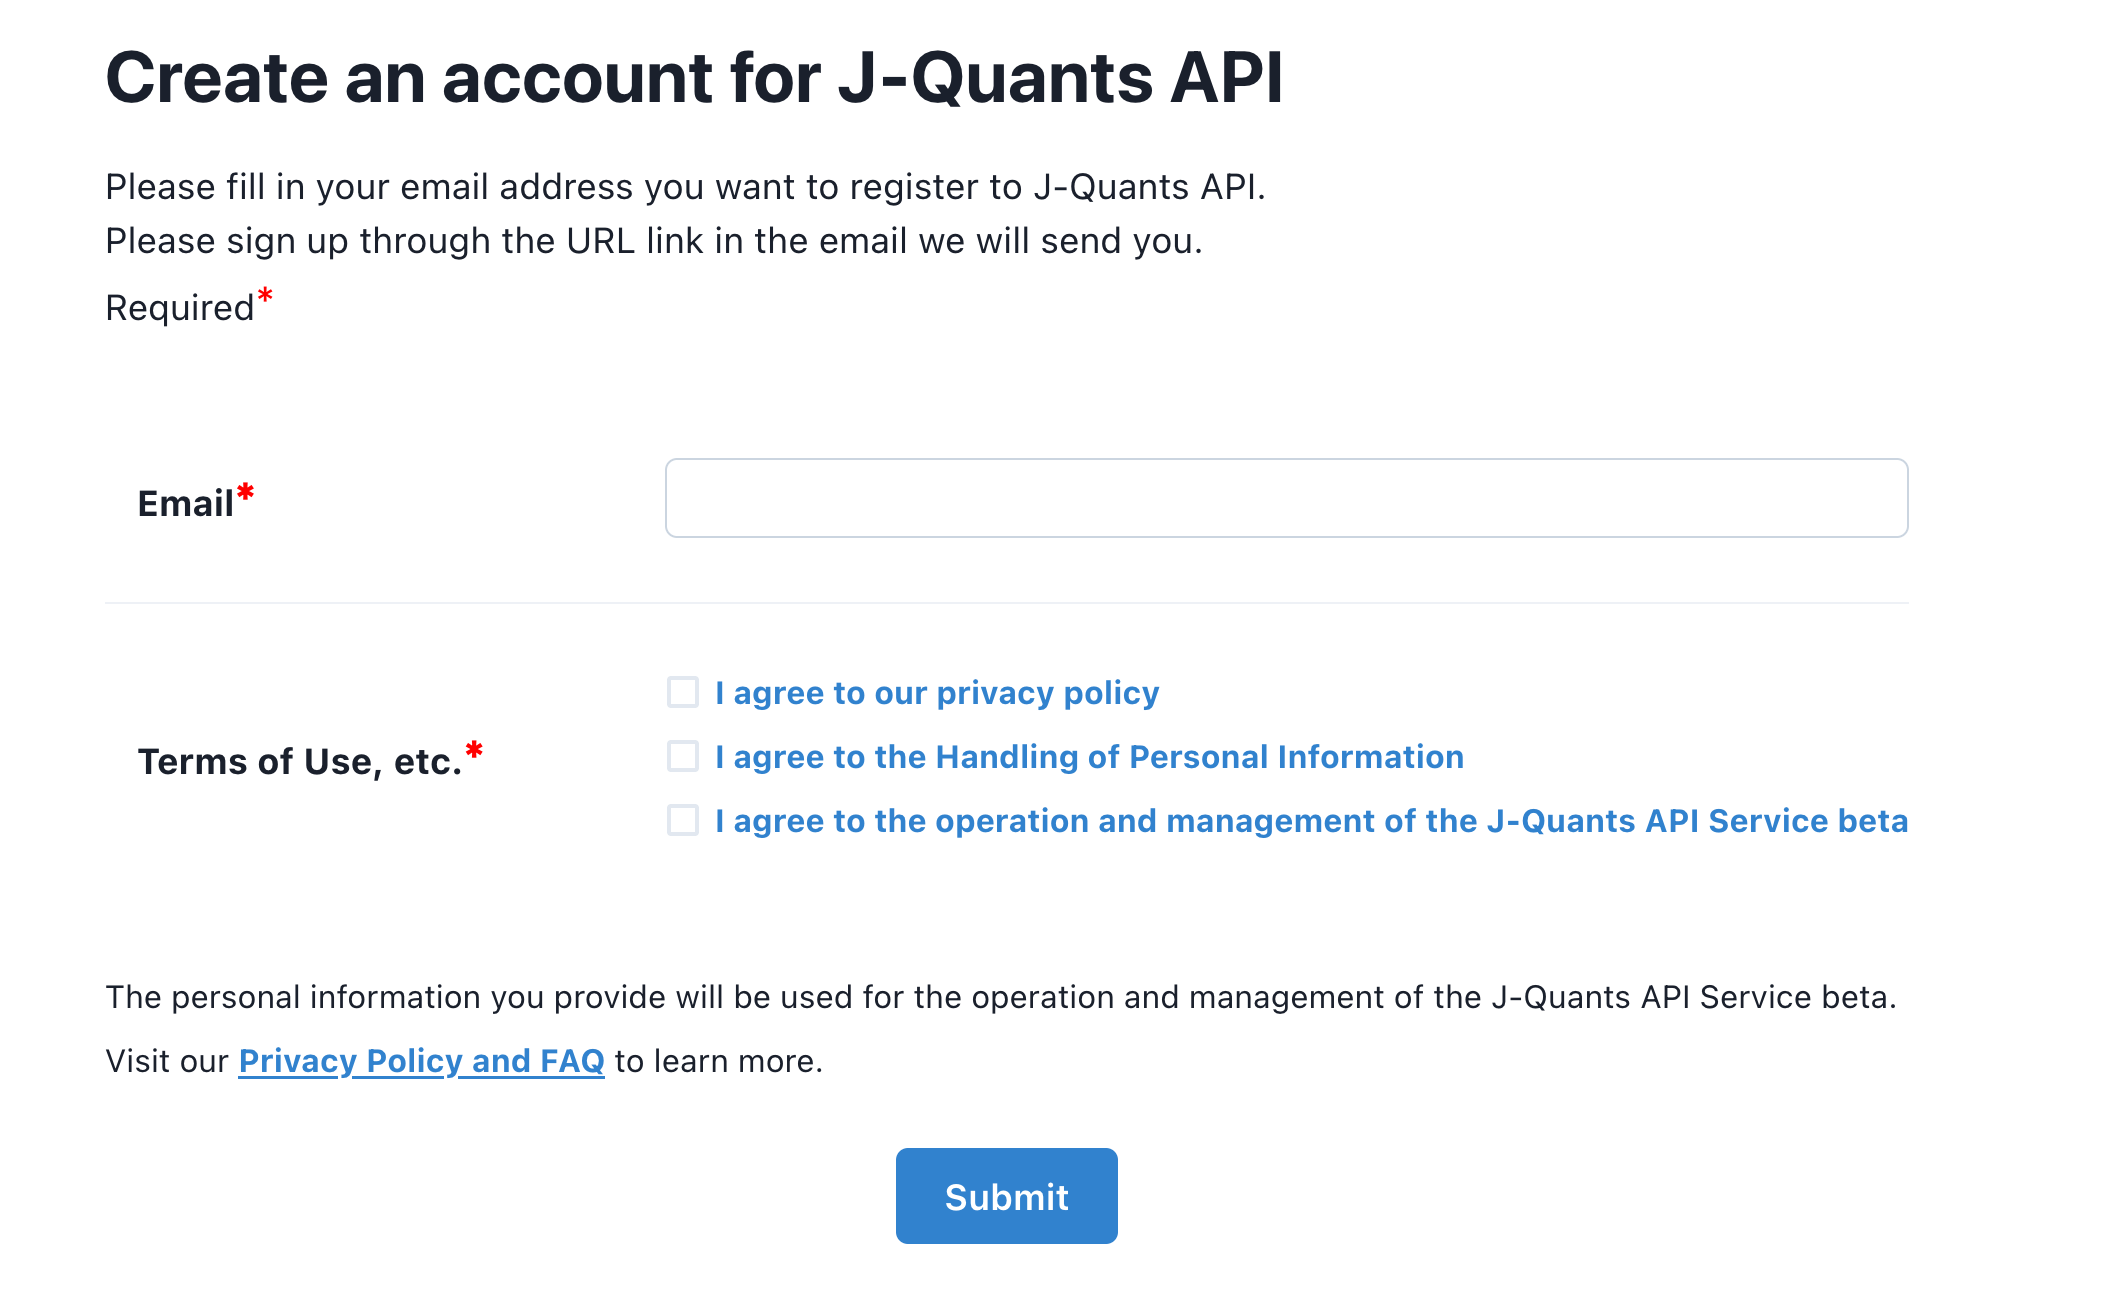2126x1302 pixels.
Task: Open the privacy policy link text
Action: point(936,692)
